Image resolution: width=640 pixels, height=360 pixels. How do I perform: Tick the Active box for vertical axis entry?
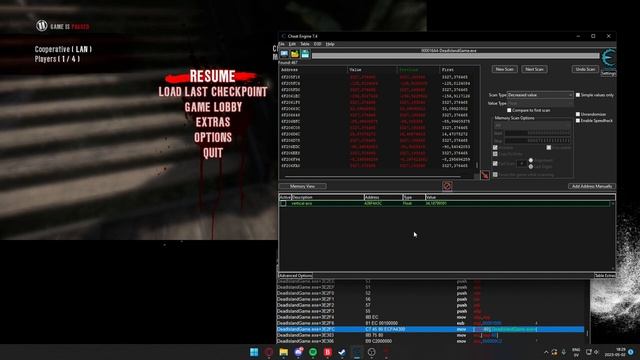pos(283,203)
